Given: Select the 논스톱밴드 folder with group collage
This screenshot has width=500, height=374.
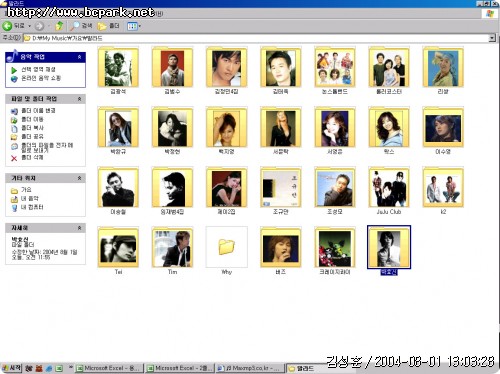Looking at the screenshot, I should (335, 71).
